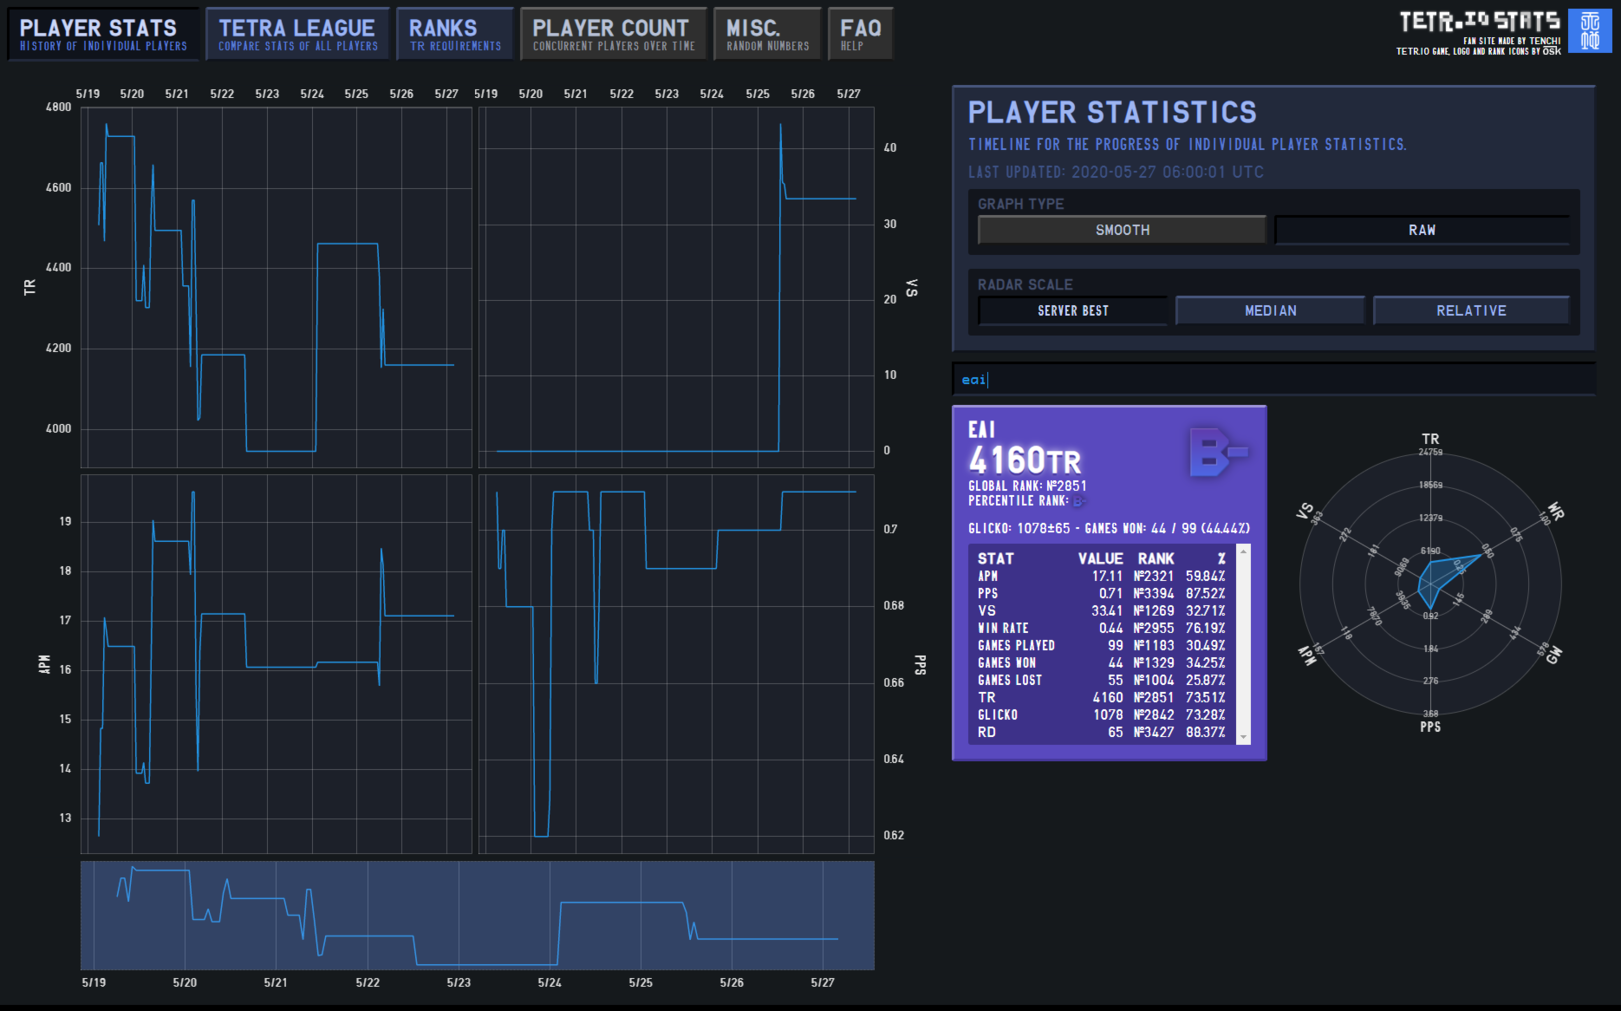Click the TR row rank №2851 in table
This screenshot has height=1011, width=1621.
pyautogui.click(x=1154, y=698)
